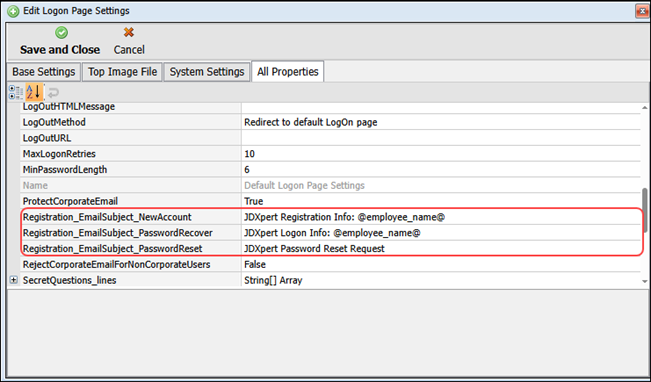Click the Save and Close green check icon

61,32
